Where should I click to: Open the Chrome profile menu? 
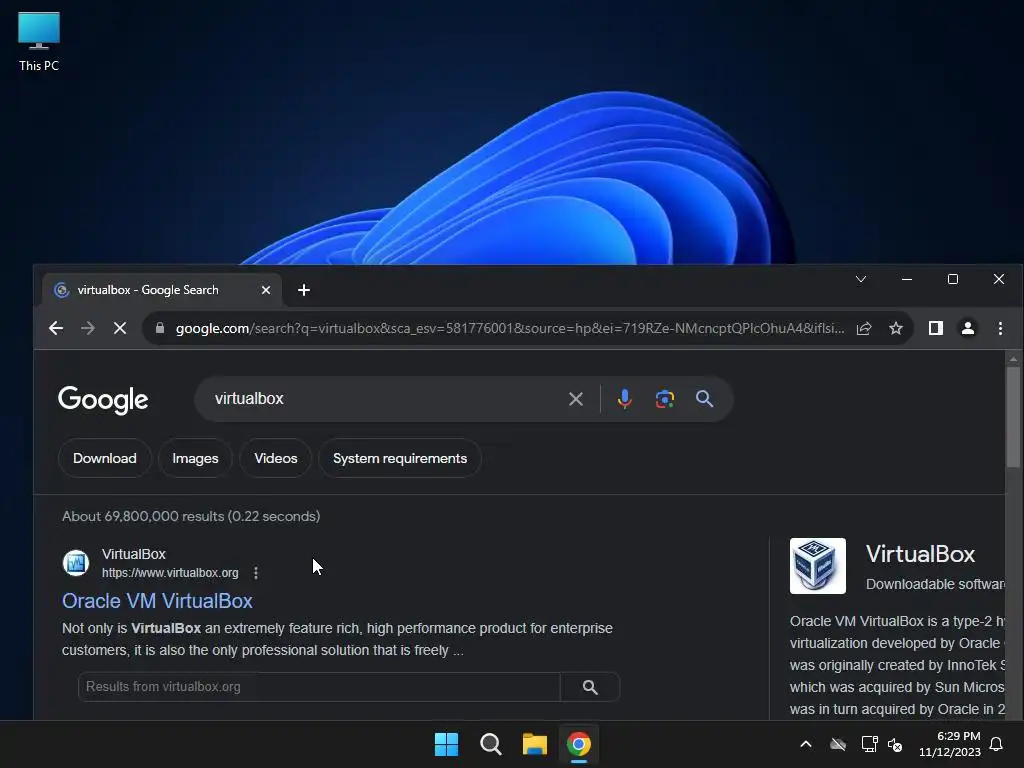(x=968, y=328)
